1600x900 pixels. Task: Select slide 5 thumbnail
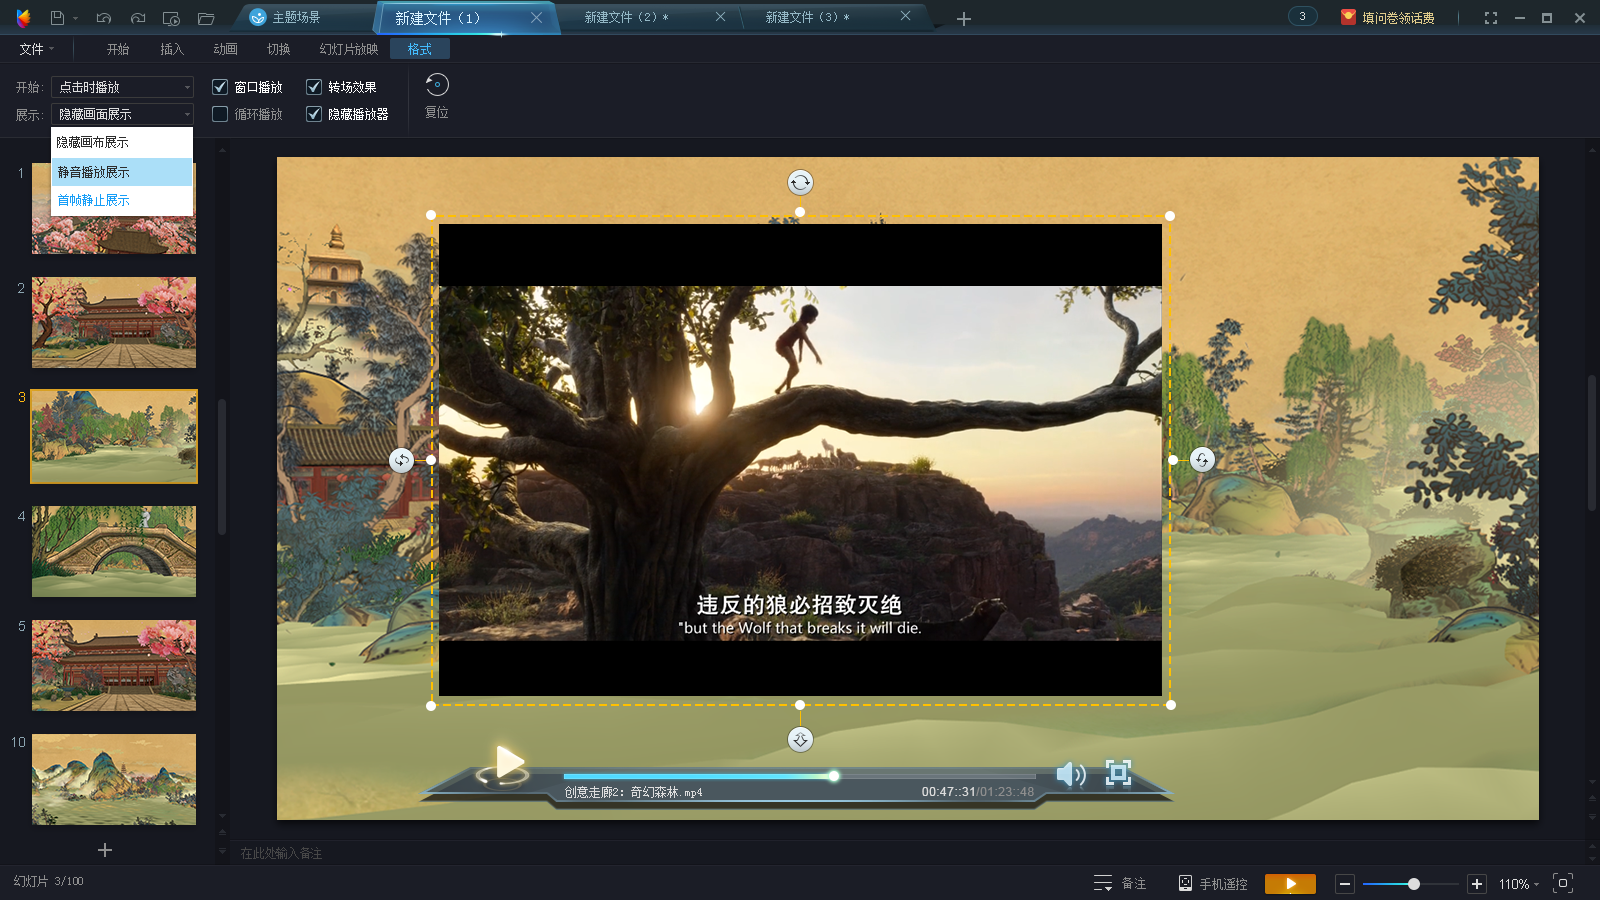click(114, 666)
